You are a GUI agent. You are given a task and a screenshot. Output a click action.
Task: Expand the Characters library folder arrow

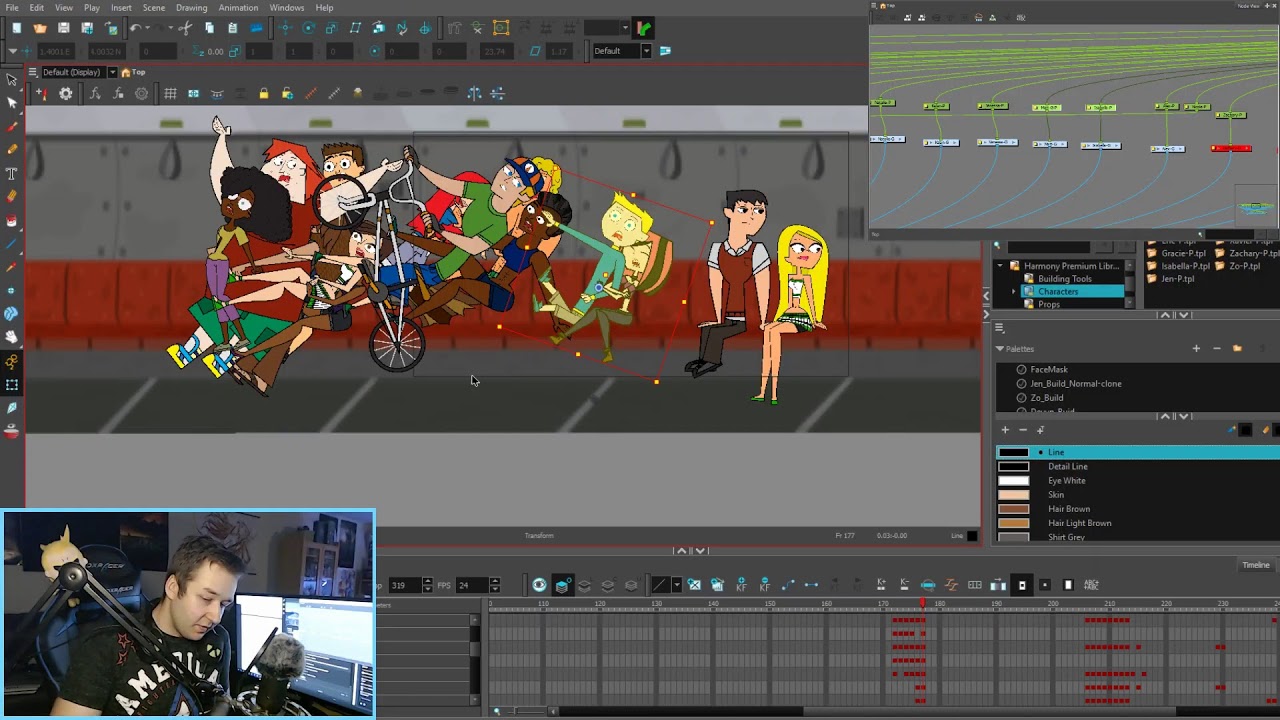click(1014, 292)
